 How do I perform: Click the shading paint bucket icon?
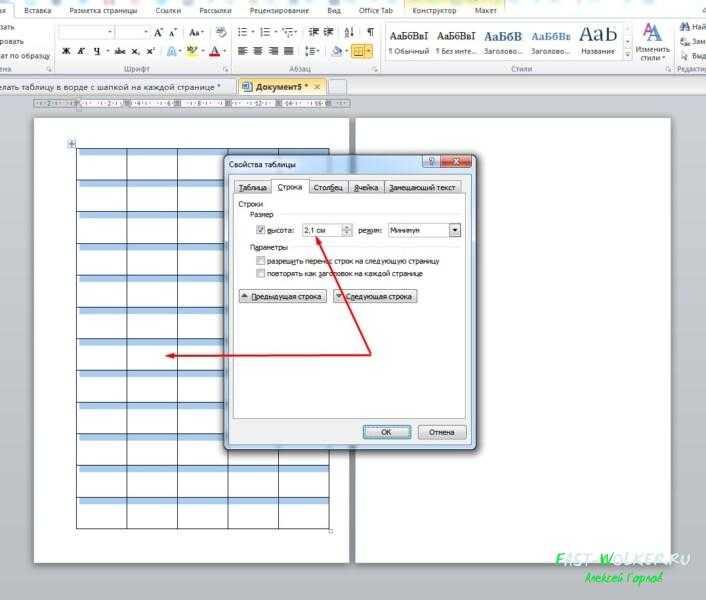337,51
